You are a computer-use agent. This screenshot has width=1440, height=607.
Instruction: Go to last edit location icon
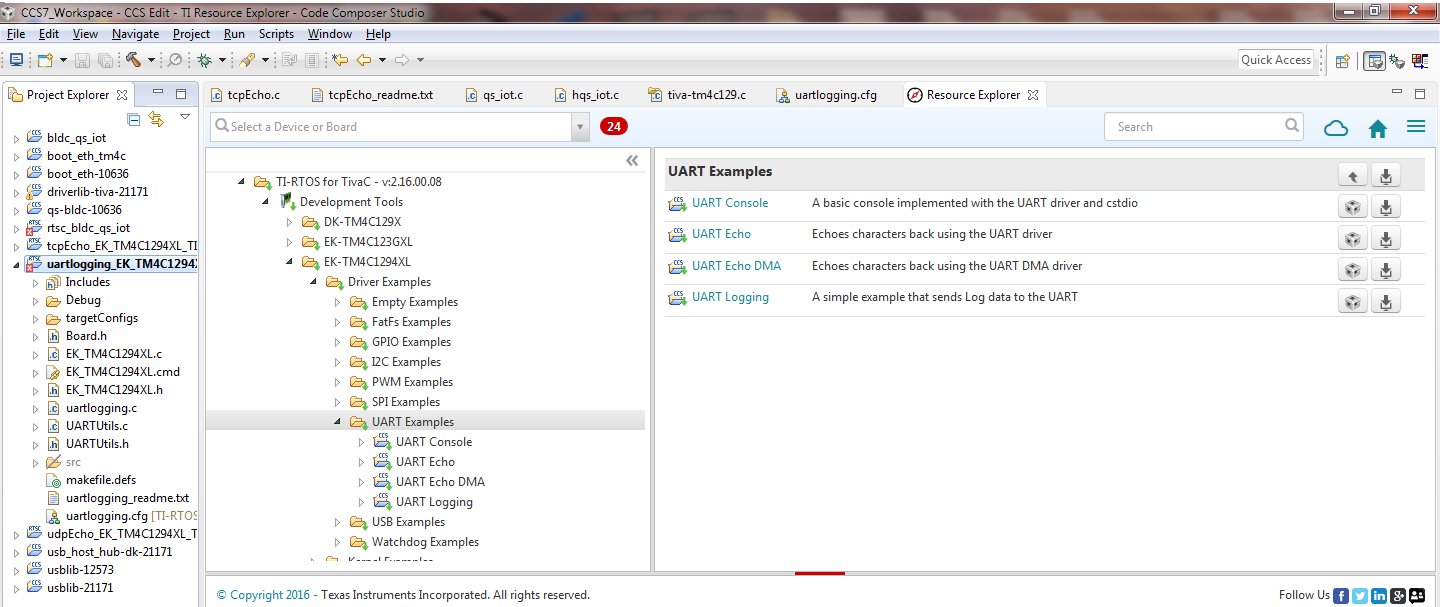point(340,60)
